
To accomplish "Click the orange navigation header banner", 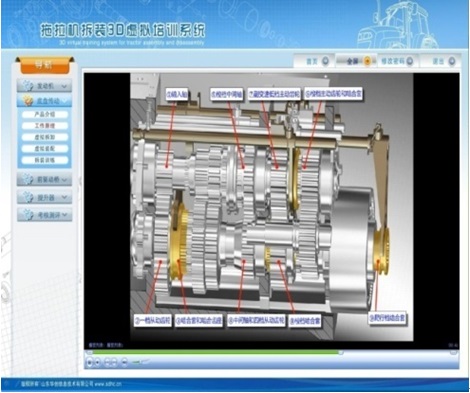I will coord(45,65).
